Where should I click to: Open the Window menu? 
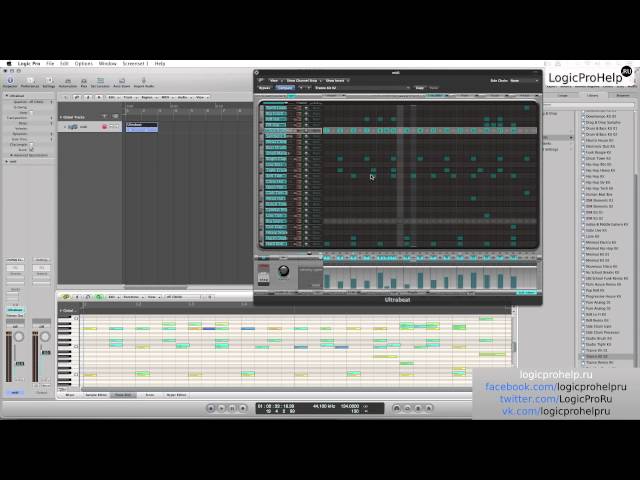(108, 64)
